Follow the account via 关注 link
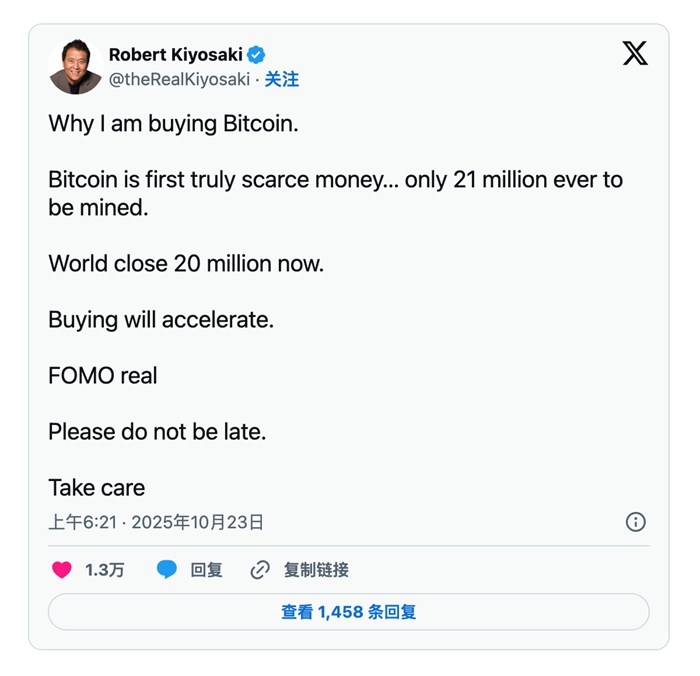Image resolution: width=700 pixels, height=676 pixels. pos(282,80)
